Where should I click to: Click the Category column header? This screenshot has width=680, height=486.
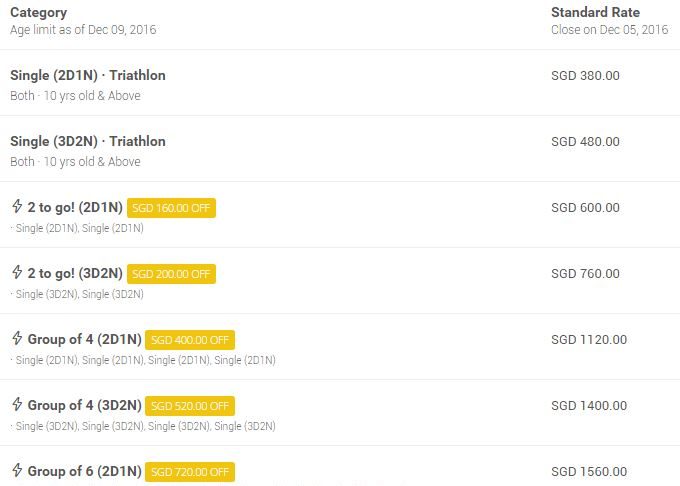coord(39,13)
